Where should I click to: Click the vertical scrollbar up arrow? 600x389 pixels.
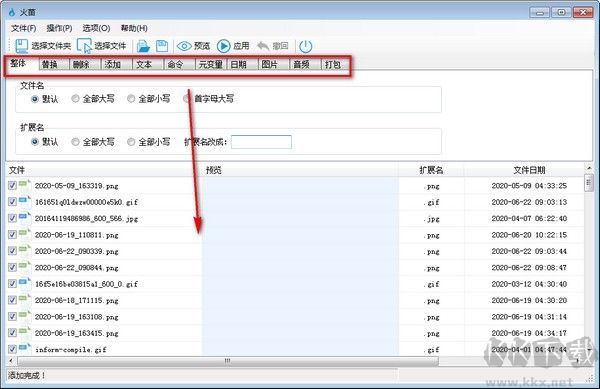589,168
